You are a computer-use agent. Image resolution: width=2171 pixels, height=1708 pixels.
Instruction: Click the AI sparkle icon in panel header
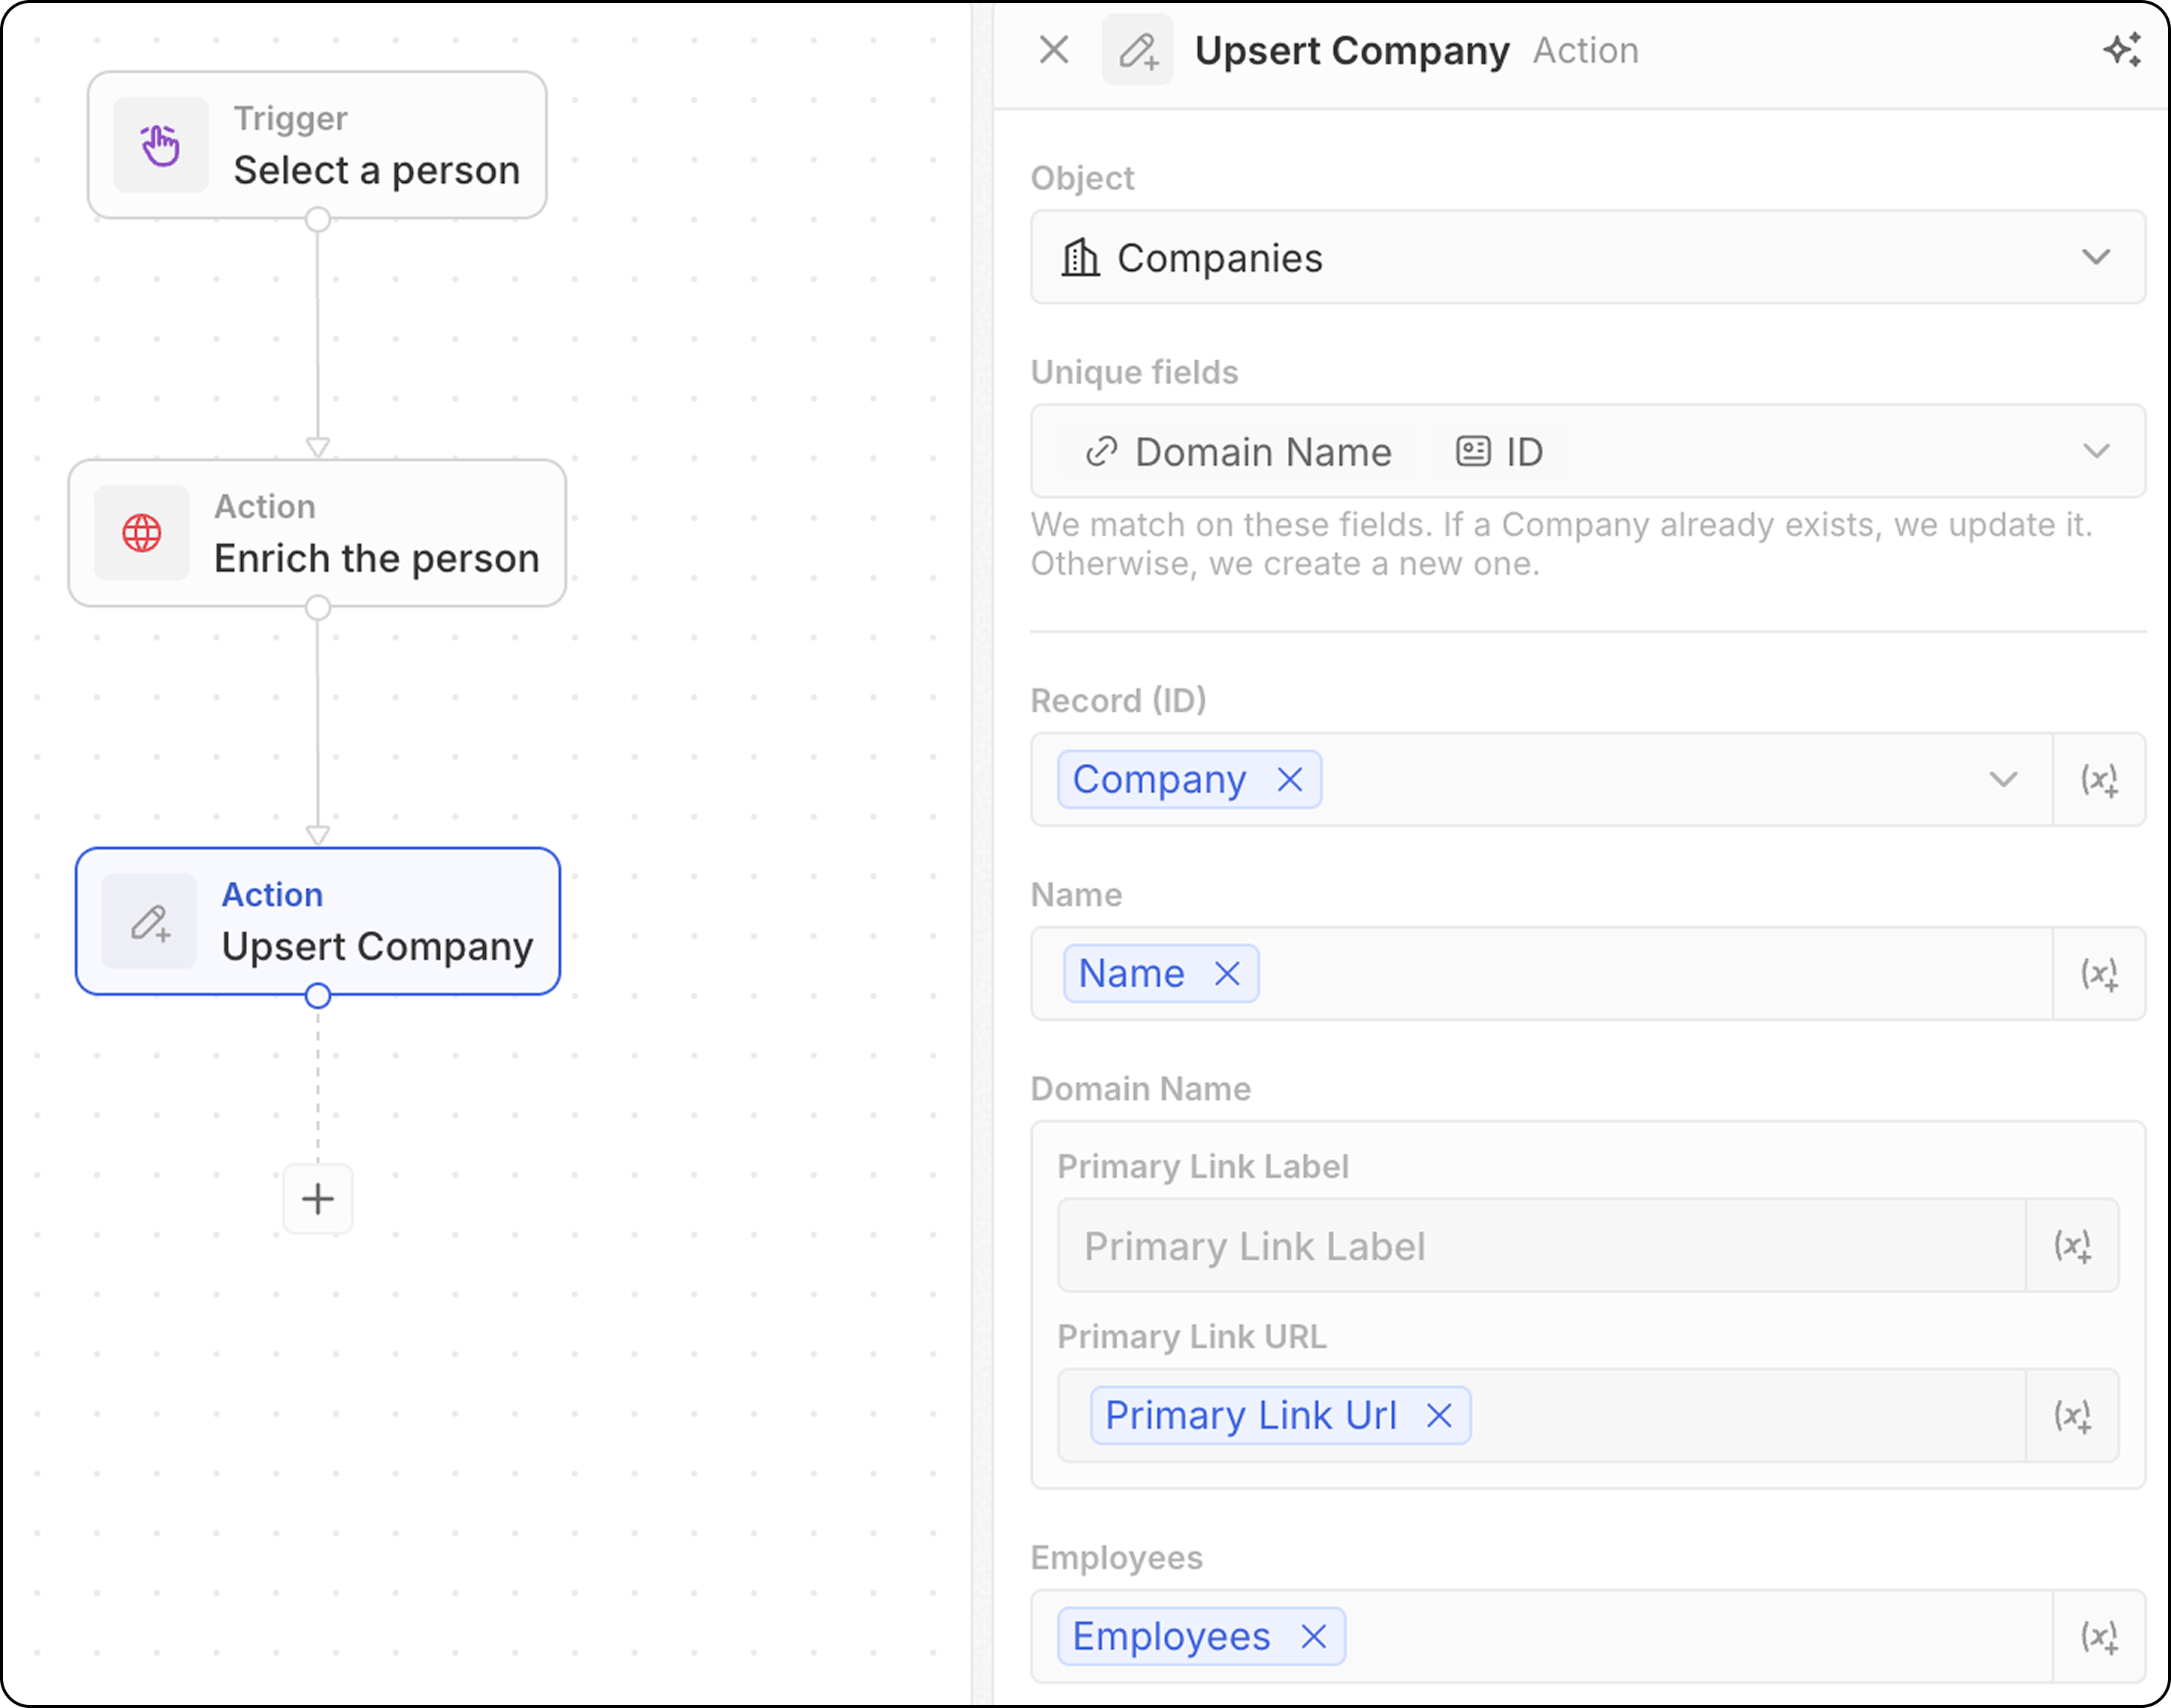[x=2121, y=50]
